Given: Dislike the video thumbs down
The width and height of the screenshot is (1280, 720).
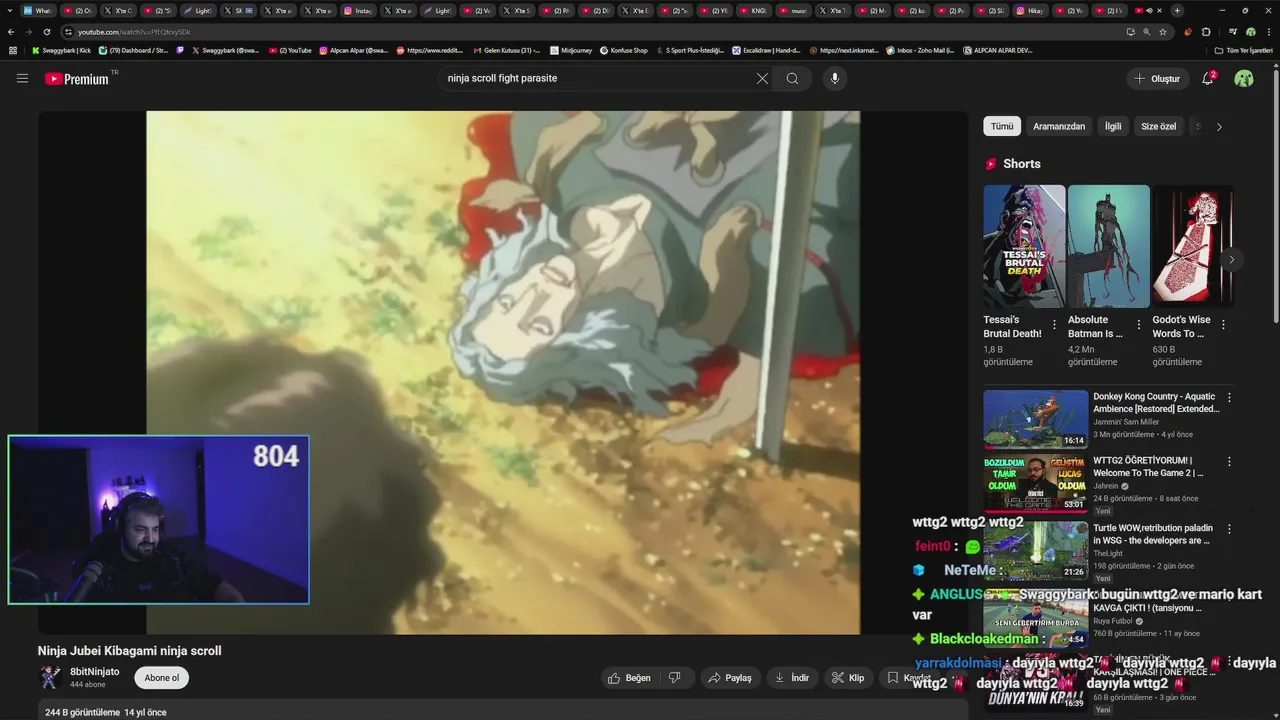Looking at the screenshot, I should point(675,678).
